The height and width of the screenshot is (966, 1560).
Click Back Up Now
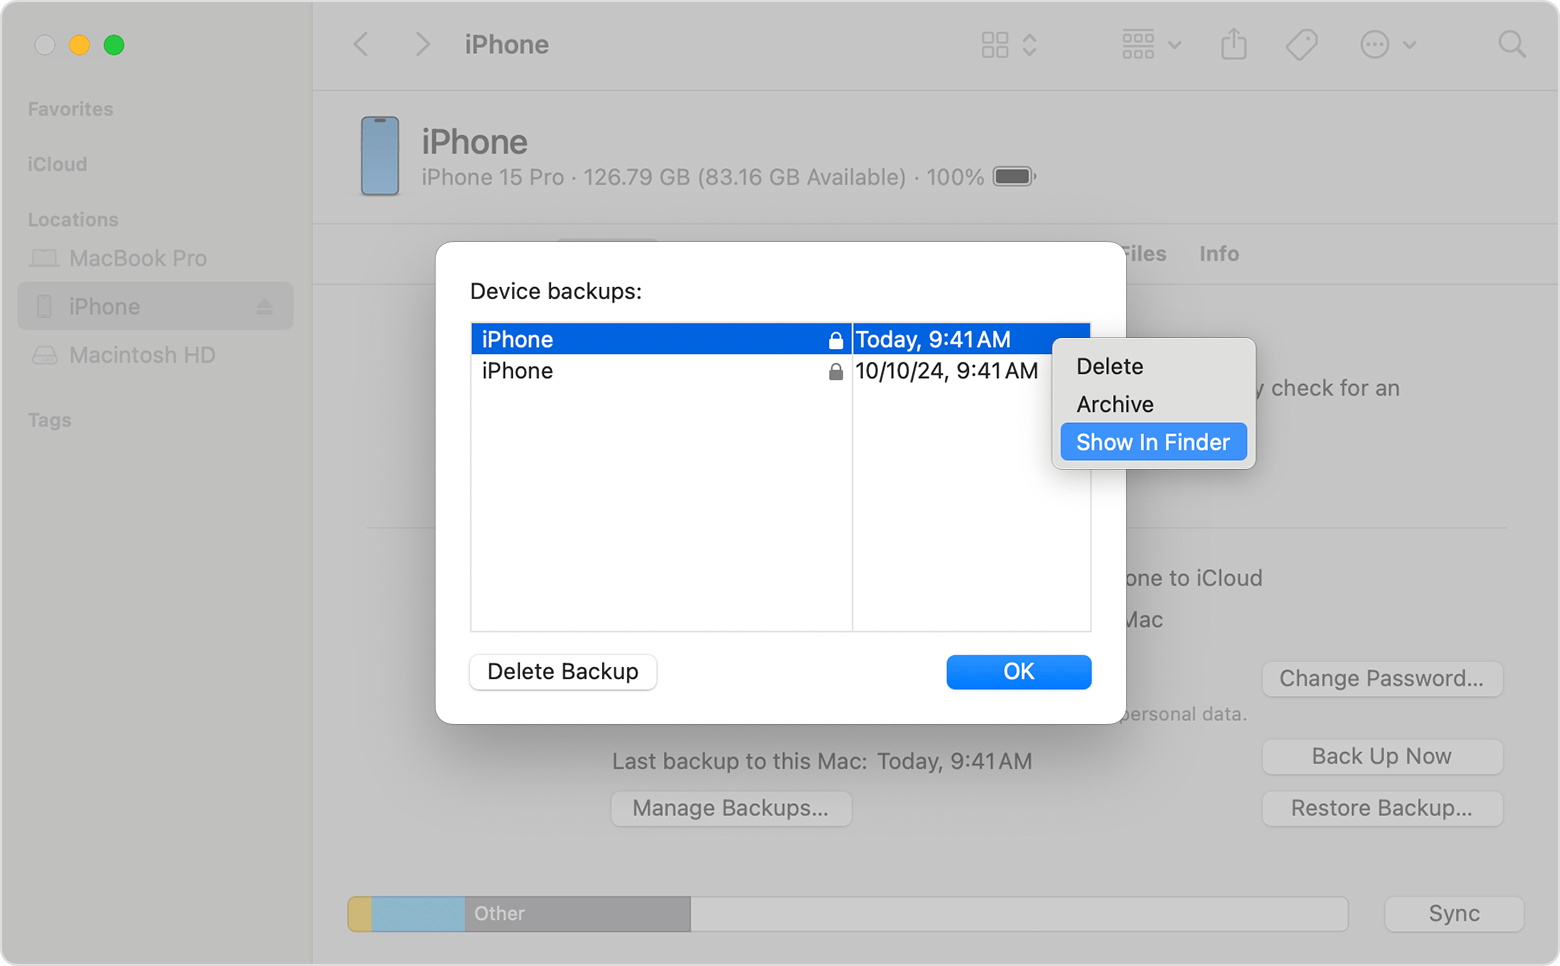click(1382, 756)
